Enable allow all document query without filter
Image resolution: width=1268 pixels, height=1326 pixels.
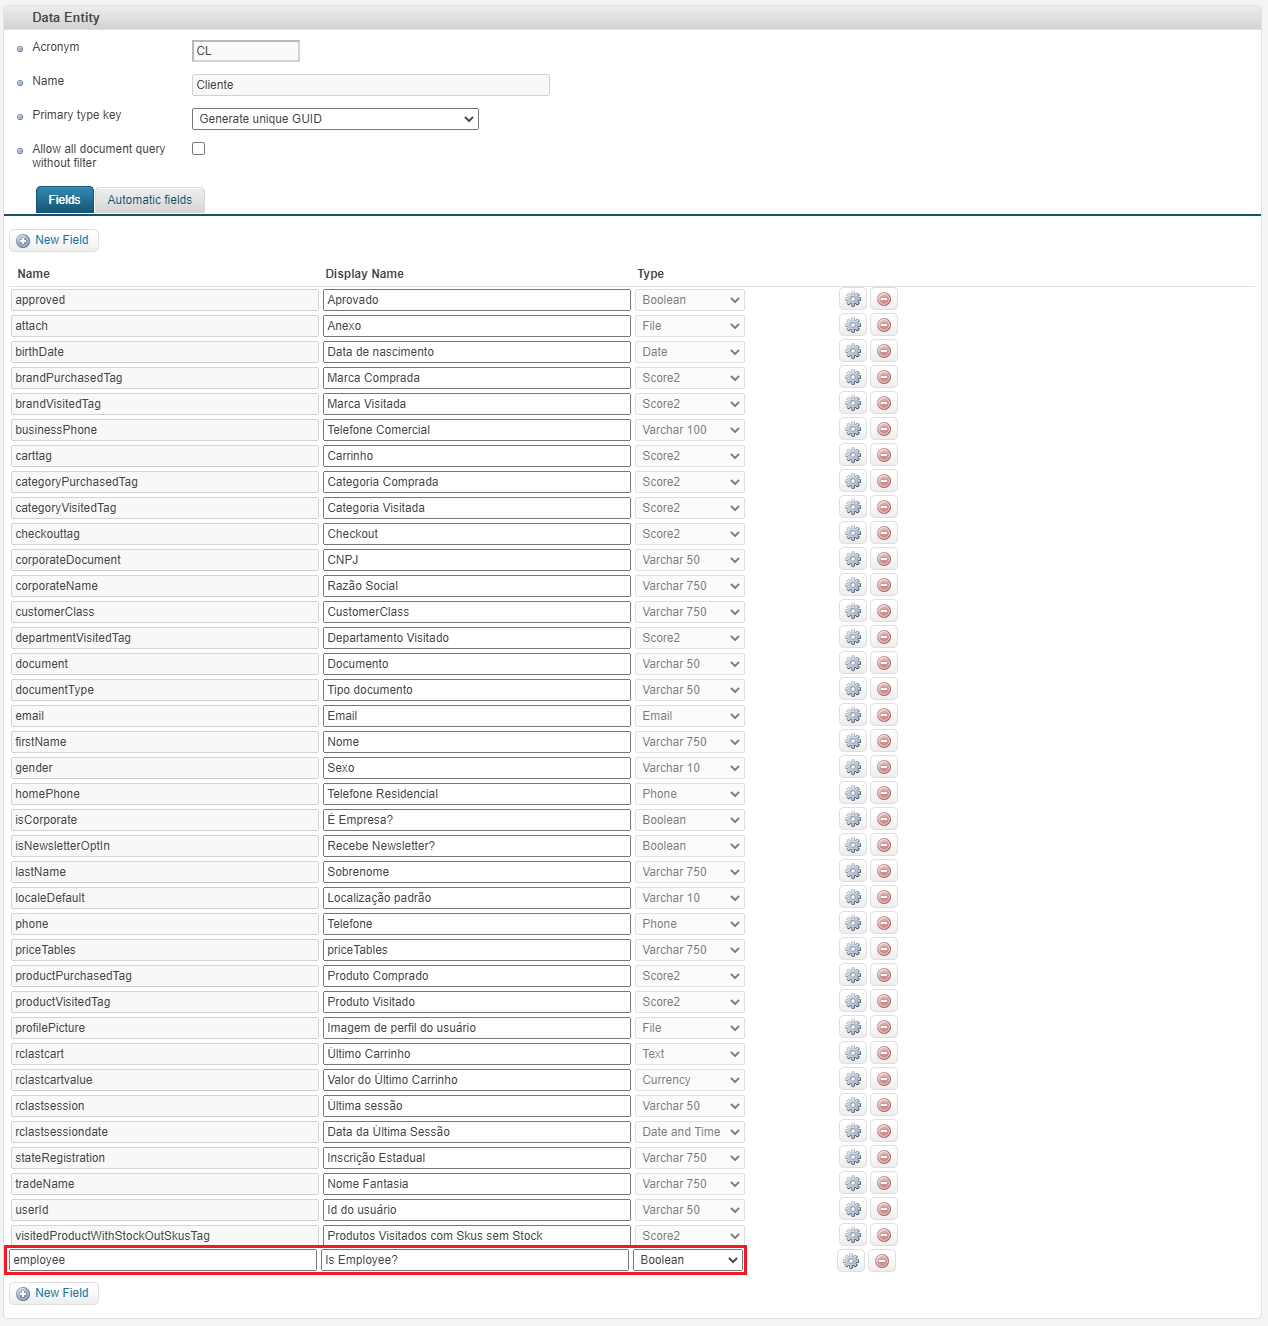198,148
